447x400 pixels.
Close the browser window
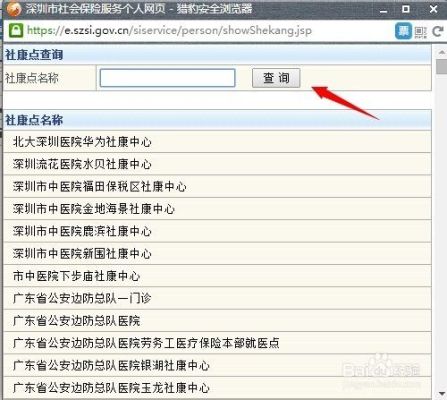[433, 9]
